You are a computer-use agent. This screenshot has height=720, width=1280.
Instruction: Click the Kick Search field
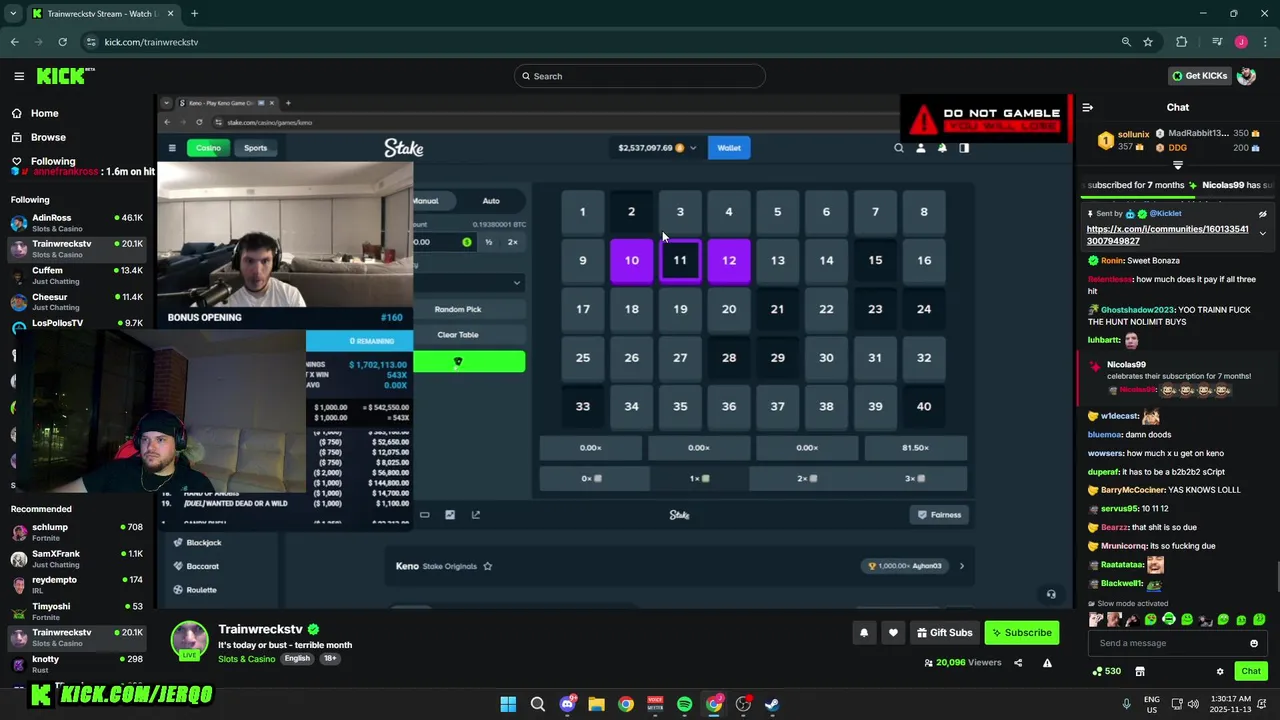click(x=640, y=76)
